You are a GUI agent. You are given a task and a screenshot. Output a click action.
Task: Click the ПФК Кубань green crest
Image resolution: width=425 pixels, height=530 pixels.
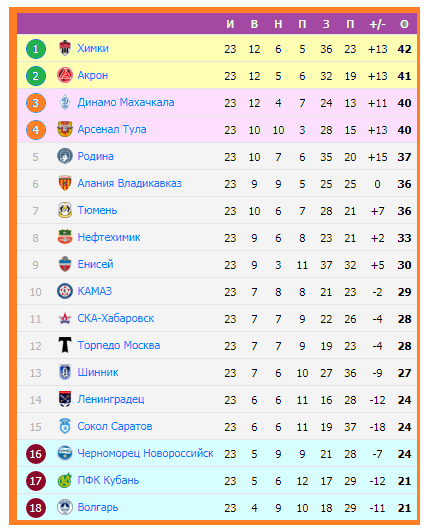[x=65, y=480]
